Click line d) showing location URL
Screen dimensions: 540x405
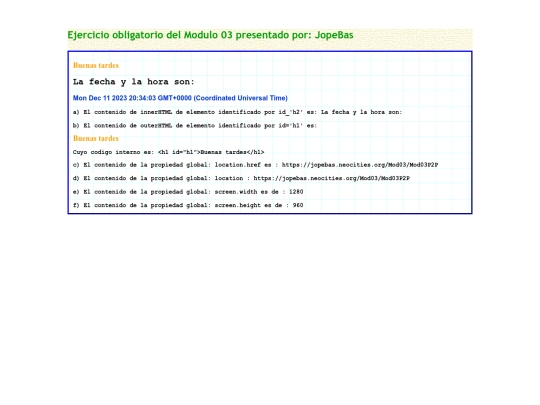click(241, 178)
